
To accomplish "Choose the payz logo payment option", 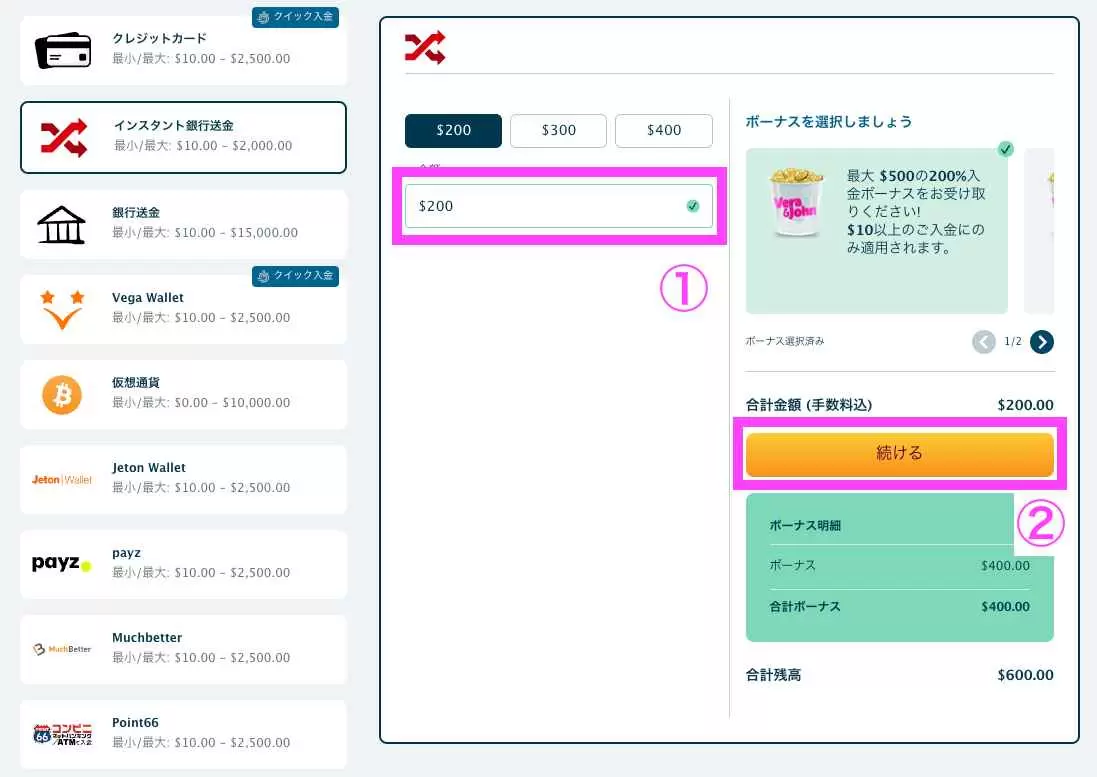I will (x=62, y=564).
